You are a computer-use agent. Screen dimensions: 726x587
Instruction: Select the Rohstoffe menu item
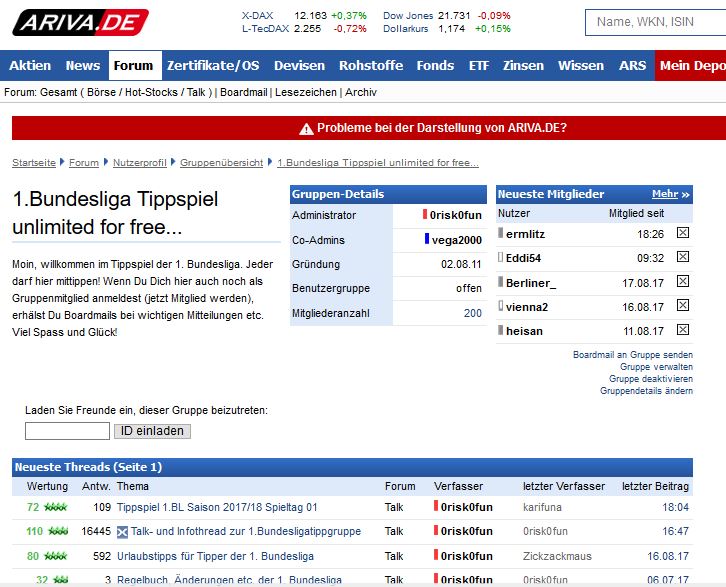click(371, 66)
